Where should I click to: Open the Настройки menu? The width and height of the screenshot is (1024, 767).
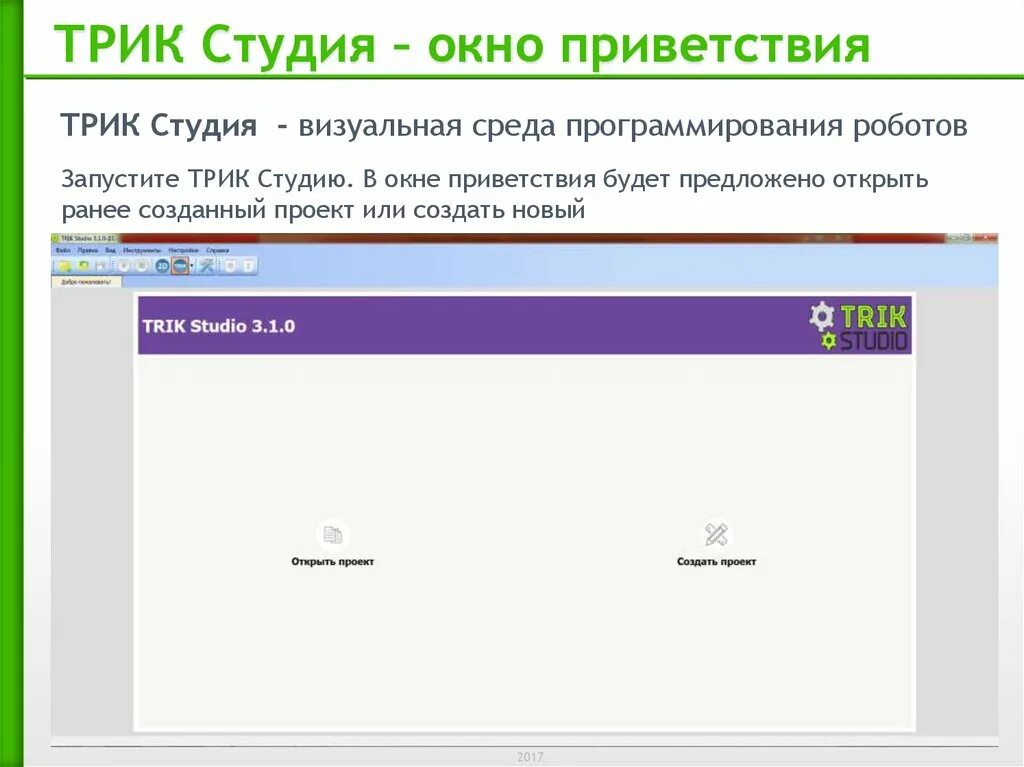coord(184,250)
